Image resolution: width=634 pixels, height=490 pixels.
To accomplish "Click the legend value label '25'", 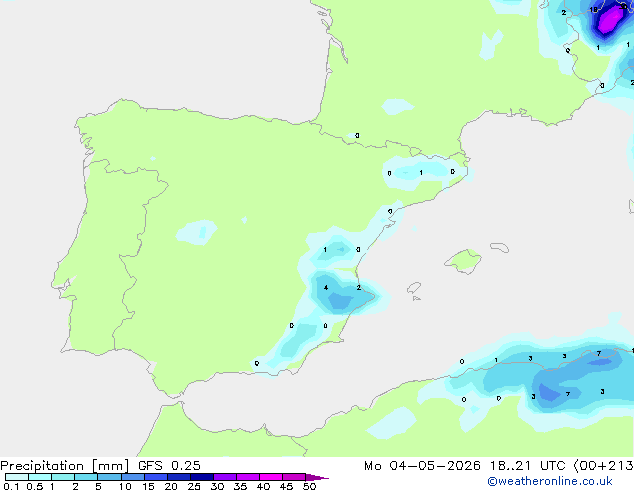I will pyautogui.click(x=194, y=486).
